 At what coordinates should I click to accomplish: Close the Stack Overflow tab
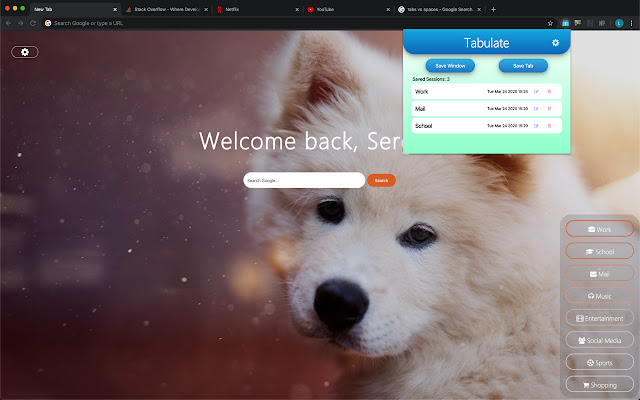tap(206, 9)
